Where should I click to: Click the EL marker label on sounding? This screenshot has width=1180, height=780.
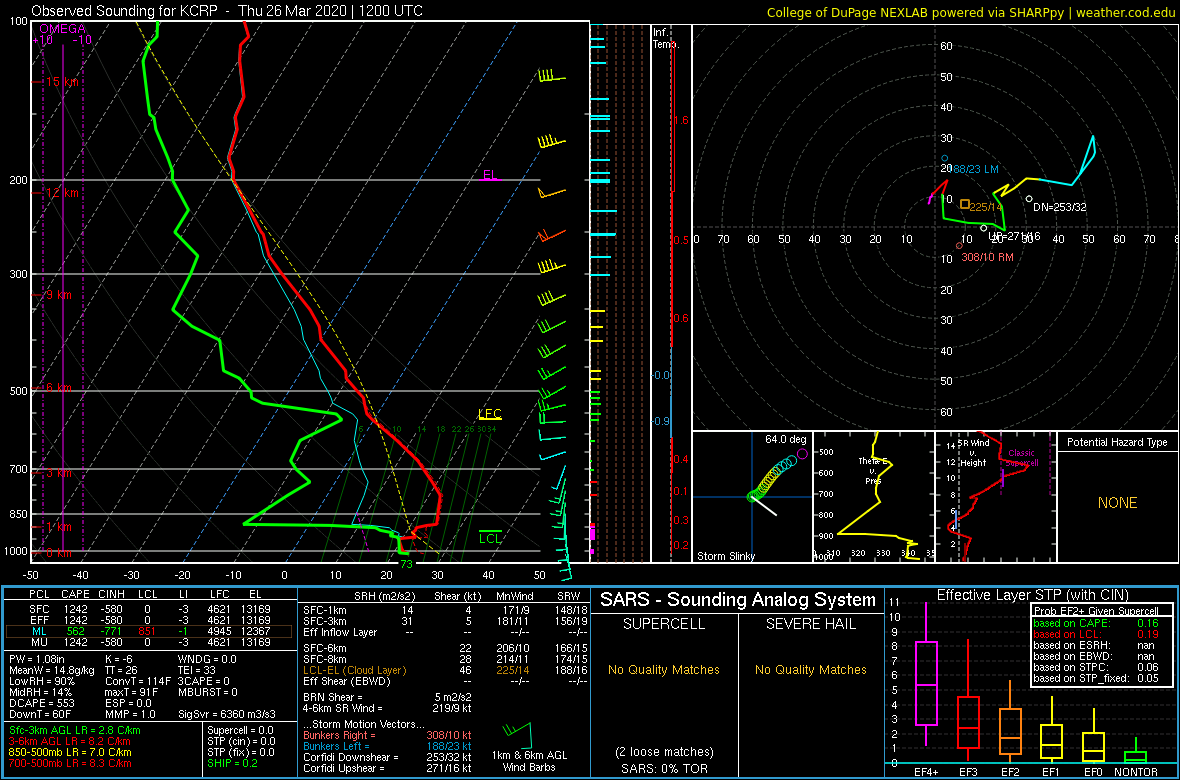(491, 175)
